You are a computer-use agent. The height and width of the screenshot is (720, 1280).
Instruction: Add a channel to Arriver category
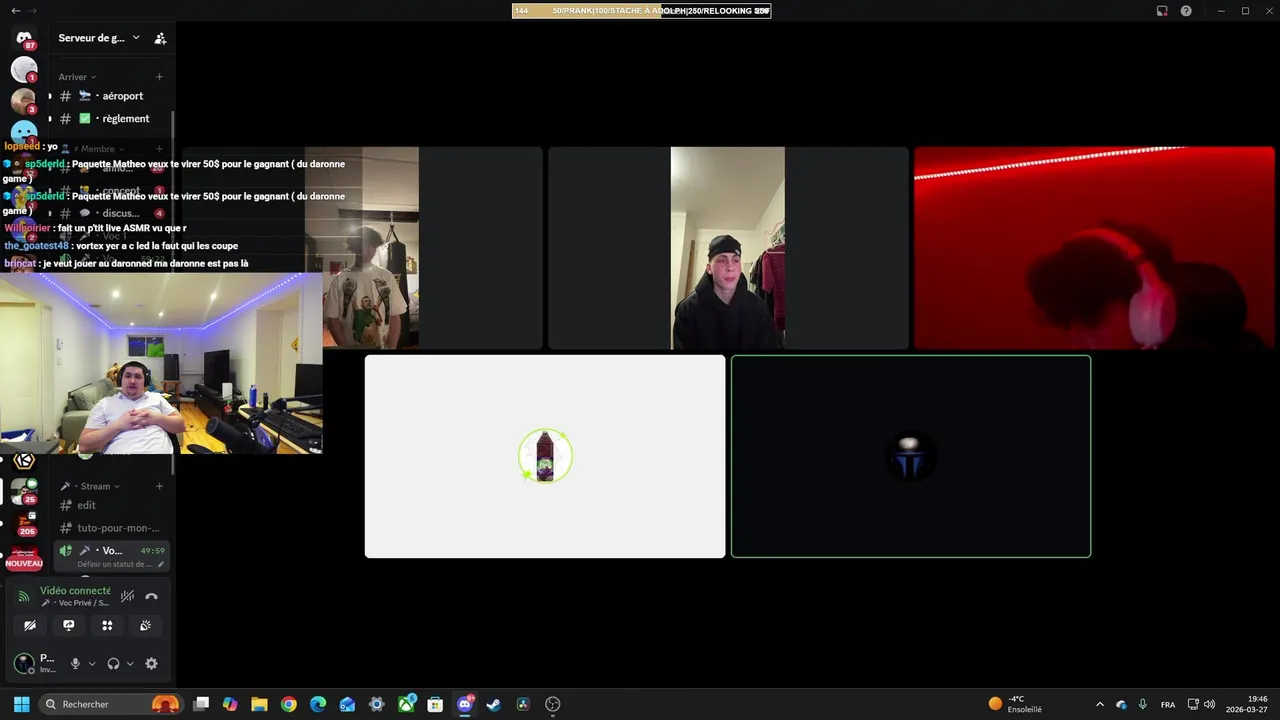[x=159, y=77]
